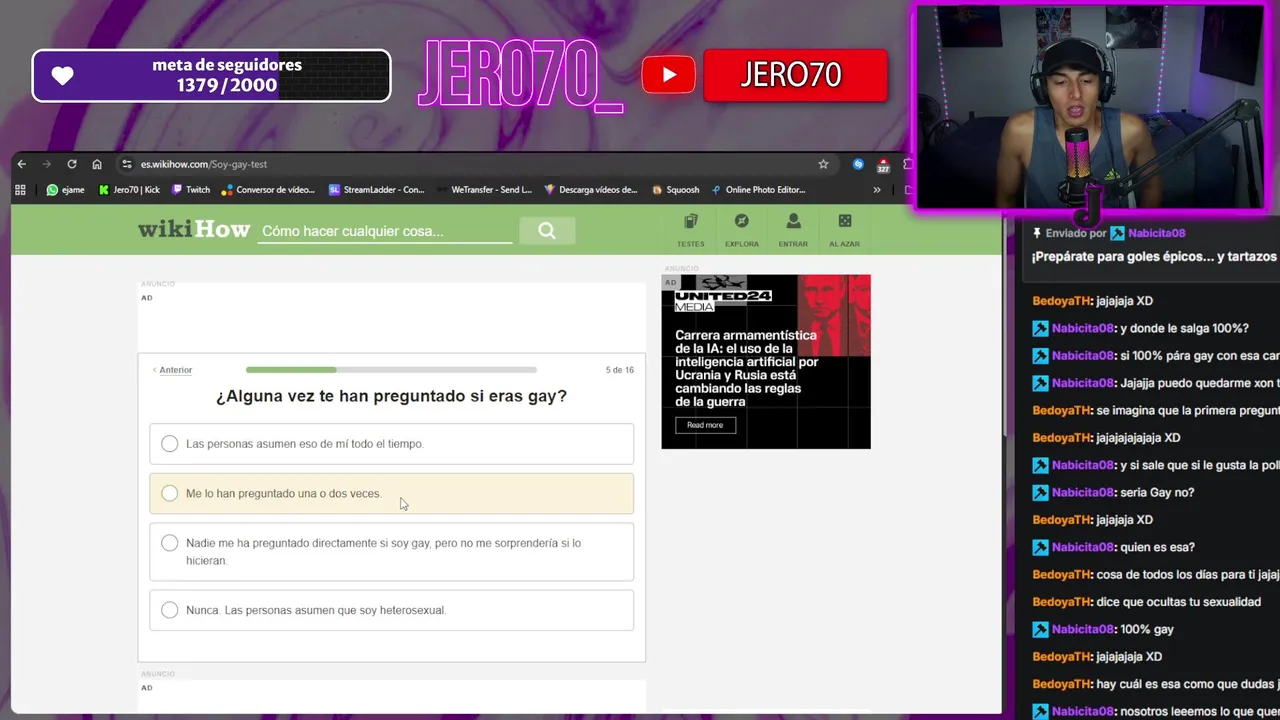Reload the wikiHow page
The height and width of the screenshot is (720, 1280).
pyautogui.click(x=72, y=164)
